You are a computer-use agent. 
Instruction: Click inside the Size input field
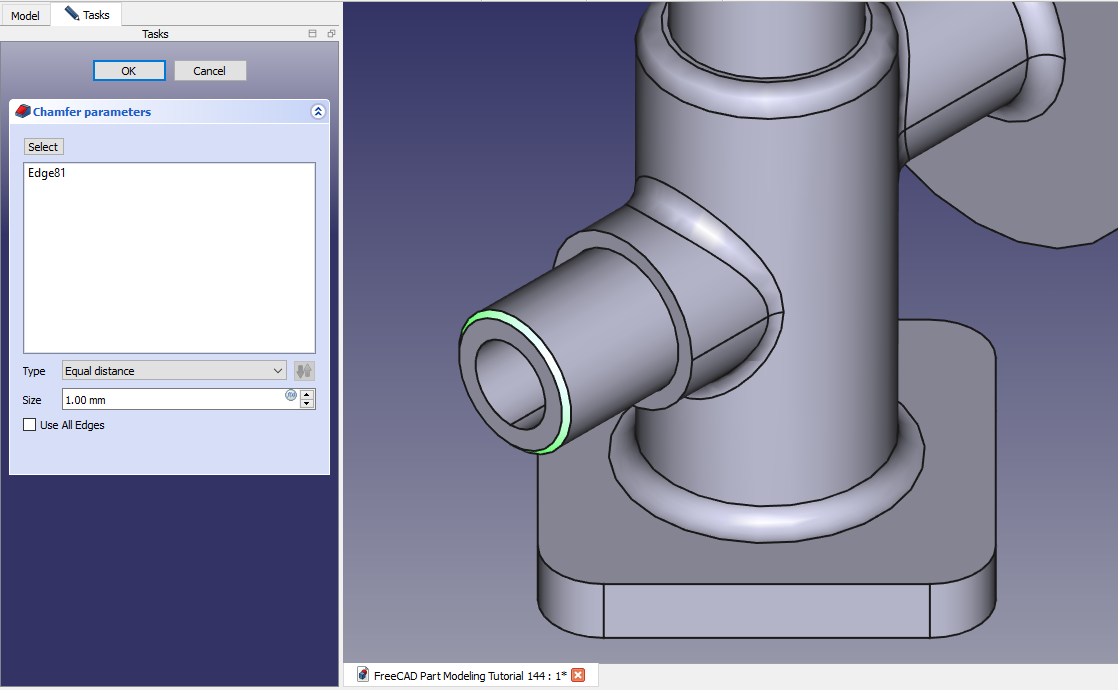pos(170,400)
